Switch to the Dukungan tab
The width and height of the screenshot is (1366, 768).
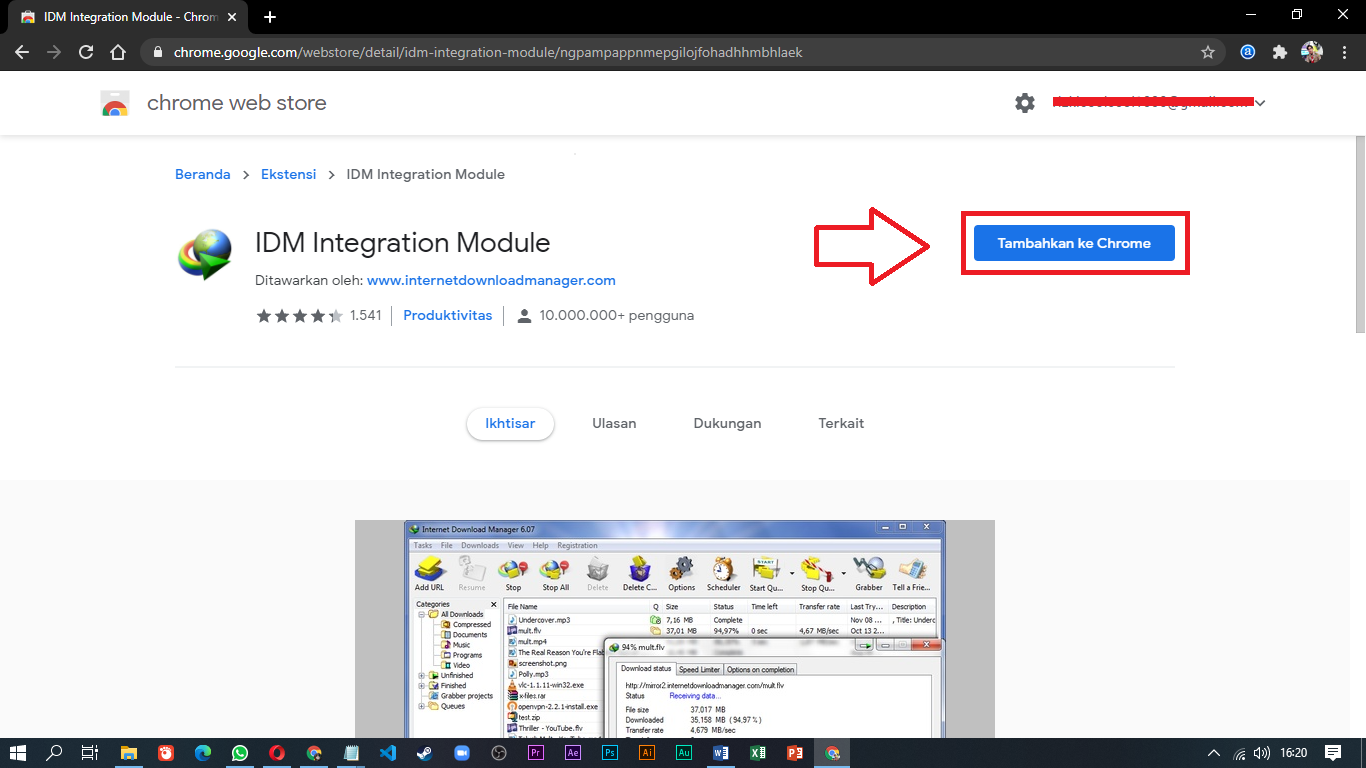(x=727, y=423)
